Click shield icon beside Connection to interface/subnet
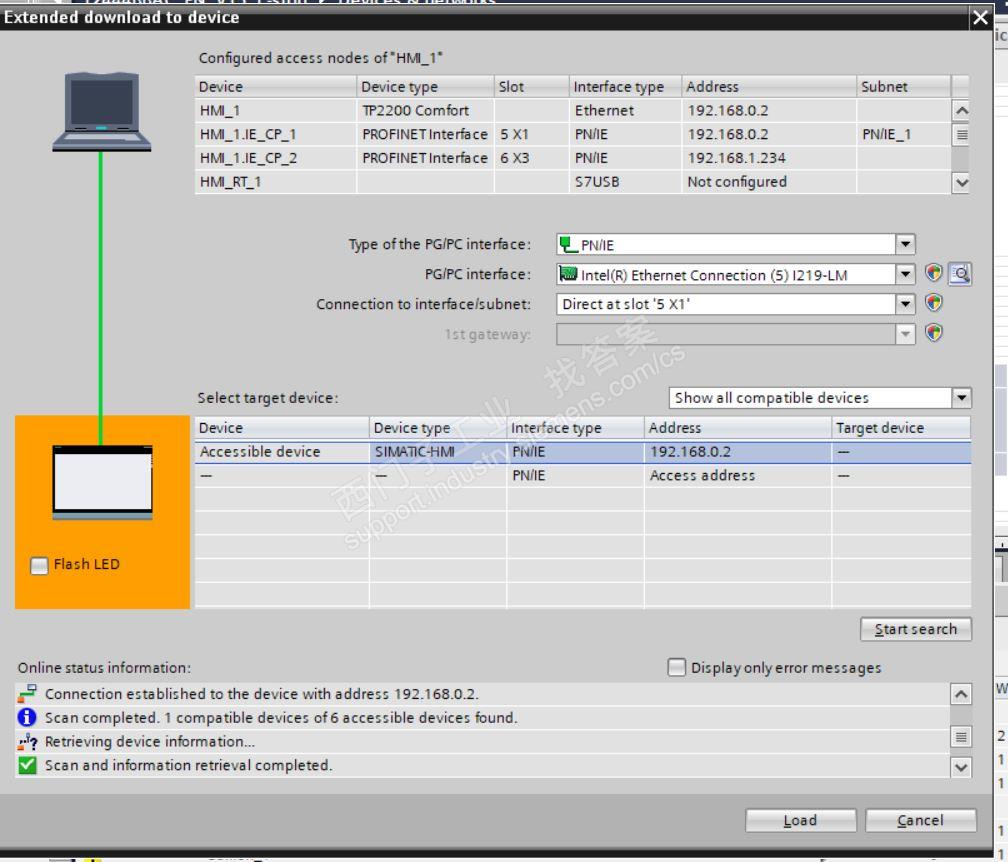The width and height of the screenshot is (1008, 862). click(x=933, y=303)
